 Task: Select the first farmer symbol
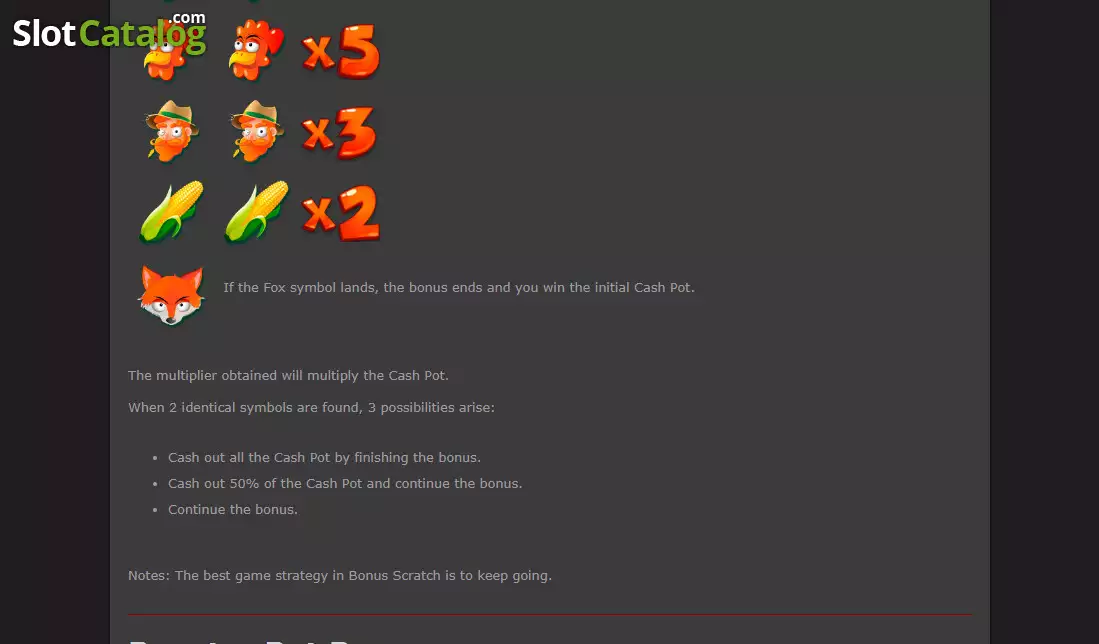tap(172, 131)
